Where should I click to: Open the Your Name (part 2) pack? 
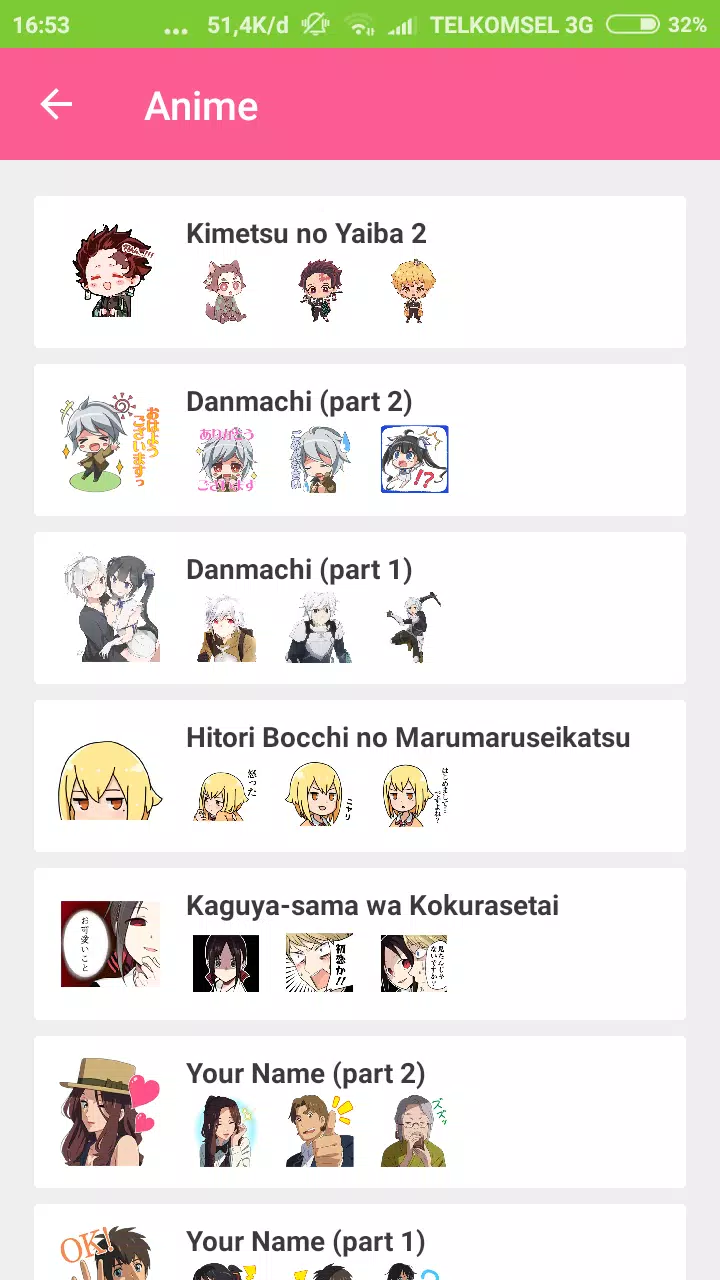[360, 1112]
